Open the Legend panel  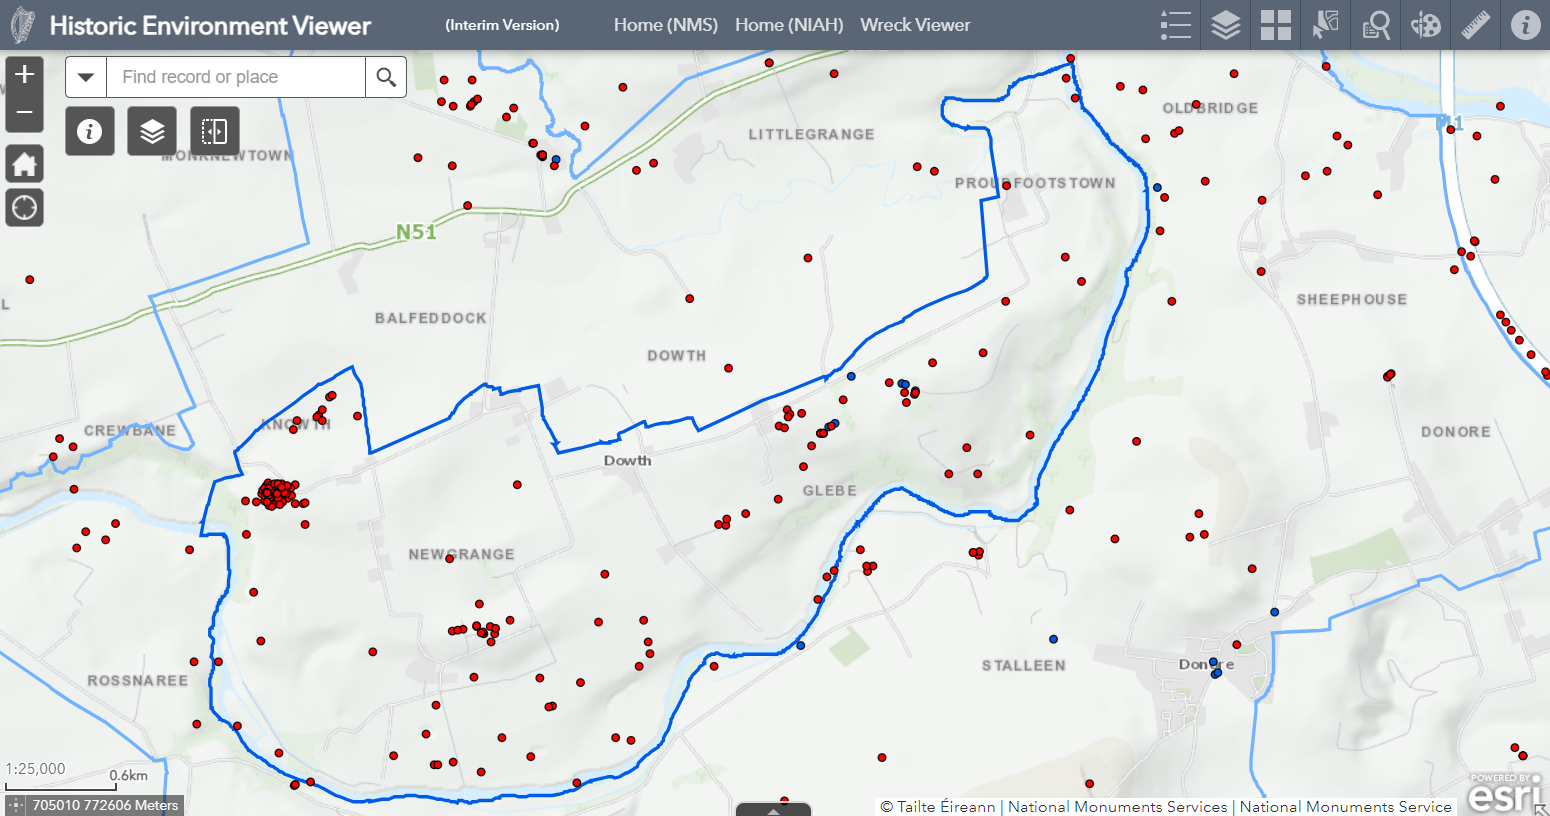pos(1175,24)
